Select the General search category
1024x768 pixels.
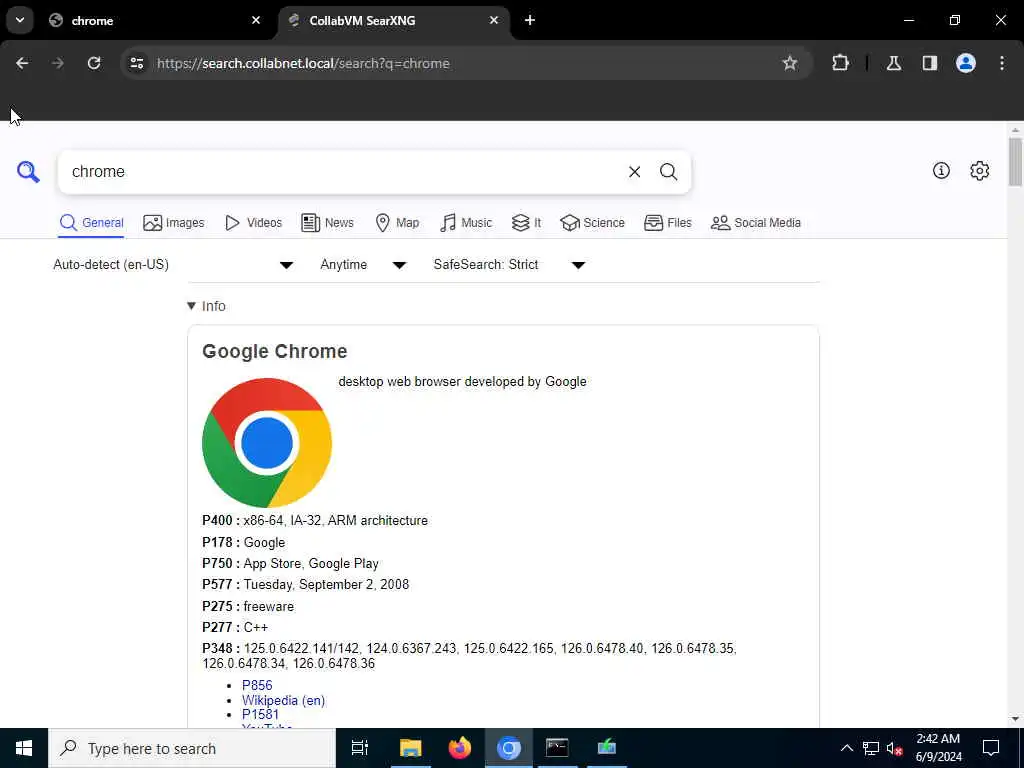pyautogui.click(x=91, y=223)
